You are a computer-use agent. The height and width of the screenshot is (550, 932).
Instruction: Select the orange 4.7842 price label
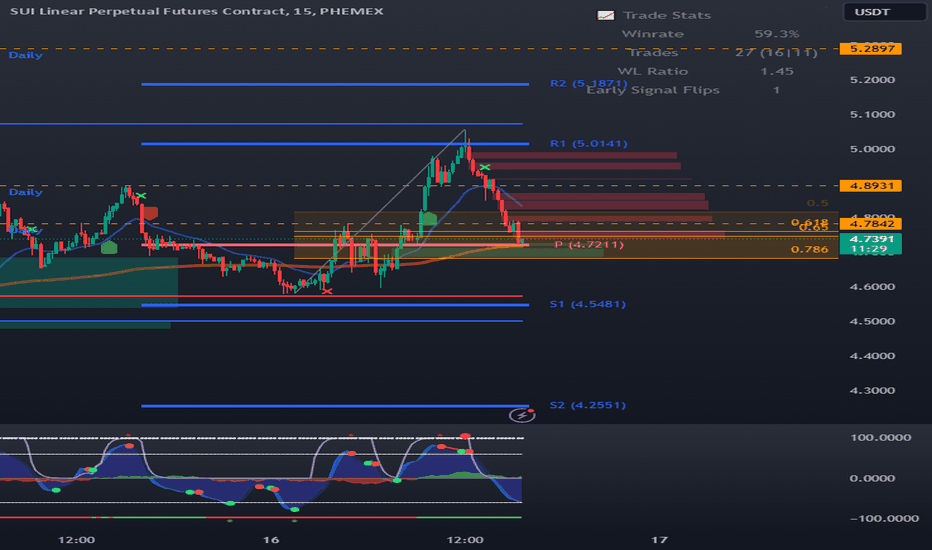(x=870, y=224)
